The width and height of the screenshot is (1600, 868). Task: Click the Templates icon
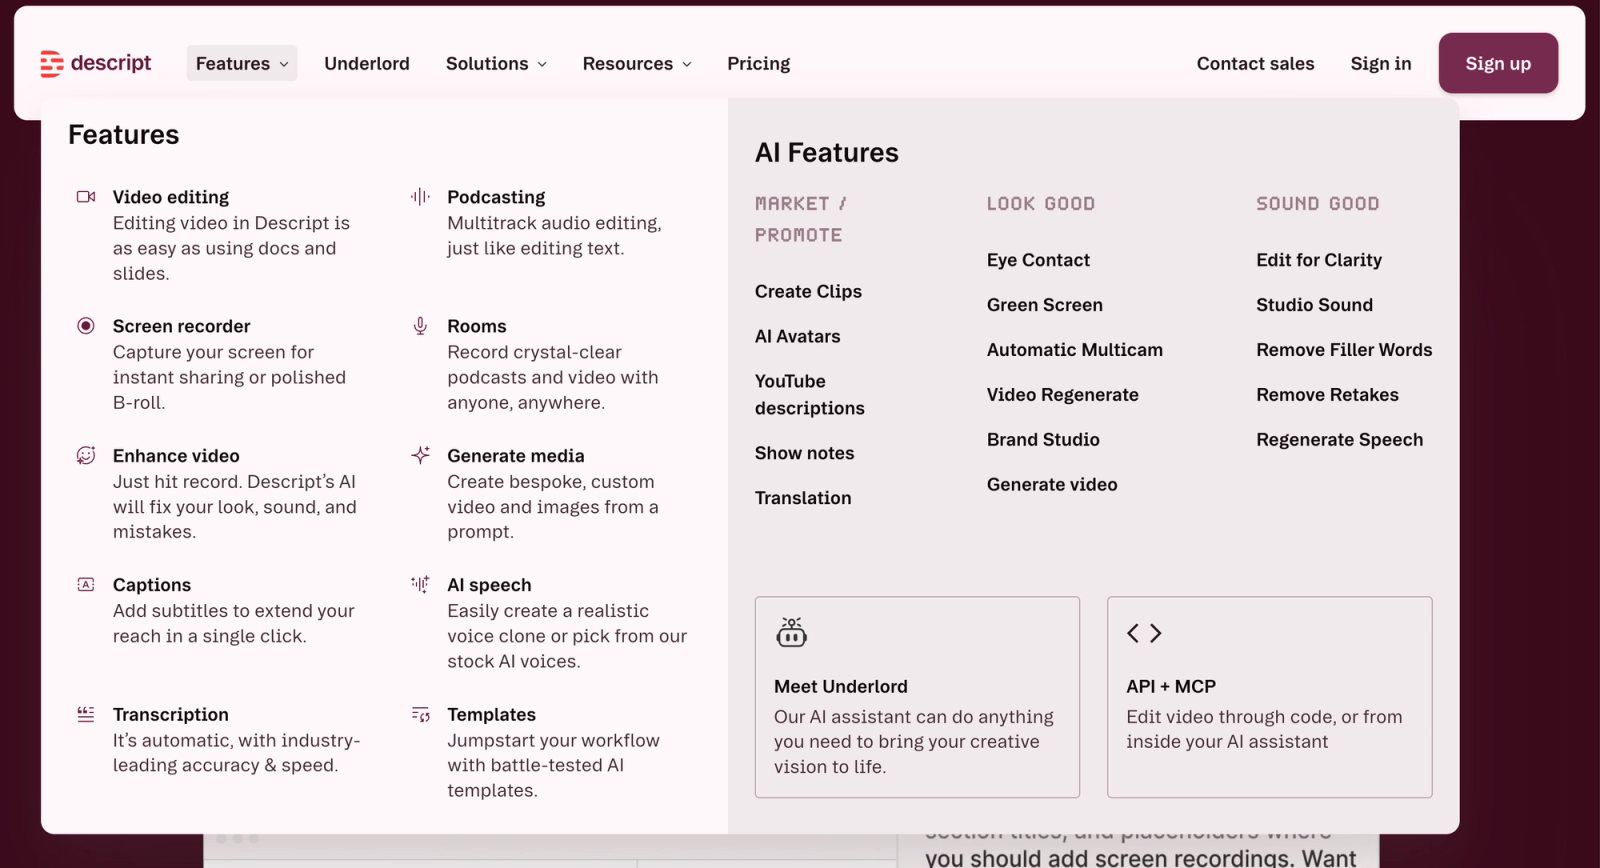pos(421,714)
